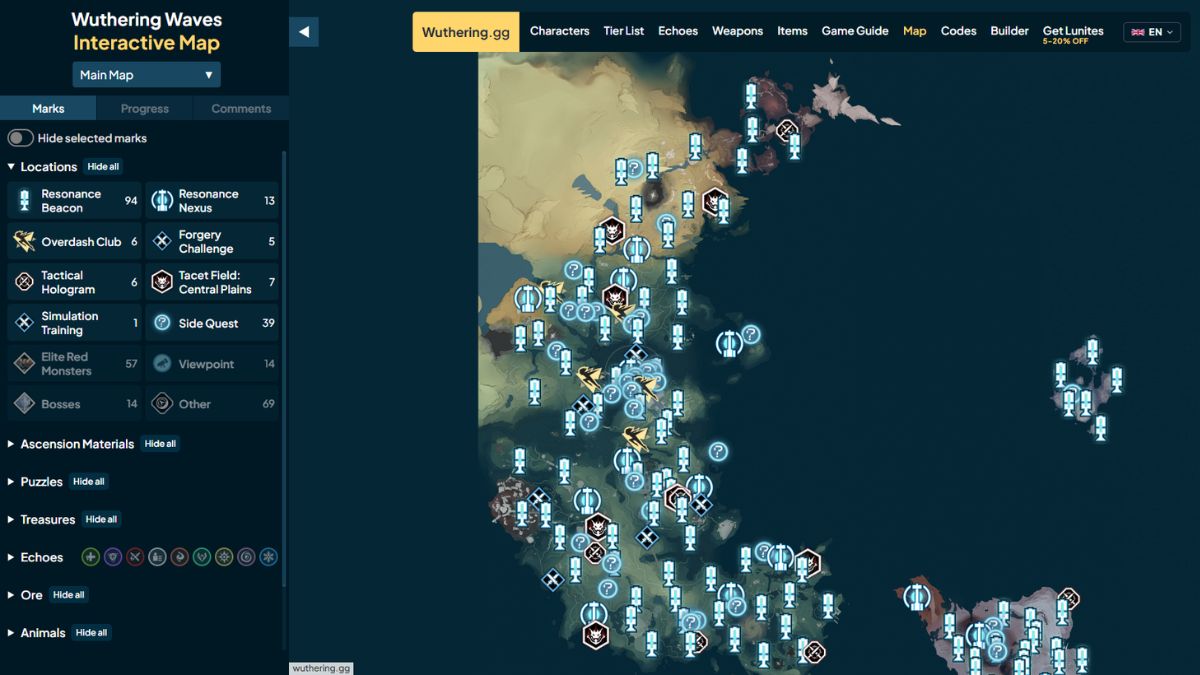Viewport: 1200px width, 675px height.
Task: Select the Marks tab
Action: [x=48, y=108]
